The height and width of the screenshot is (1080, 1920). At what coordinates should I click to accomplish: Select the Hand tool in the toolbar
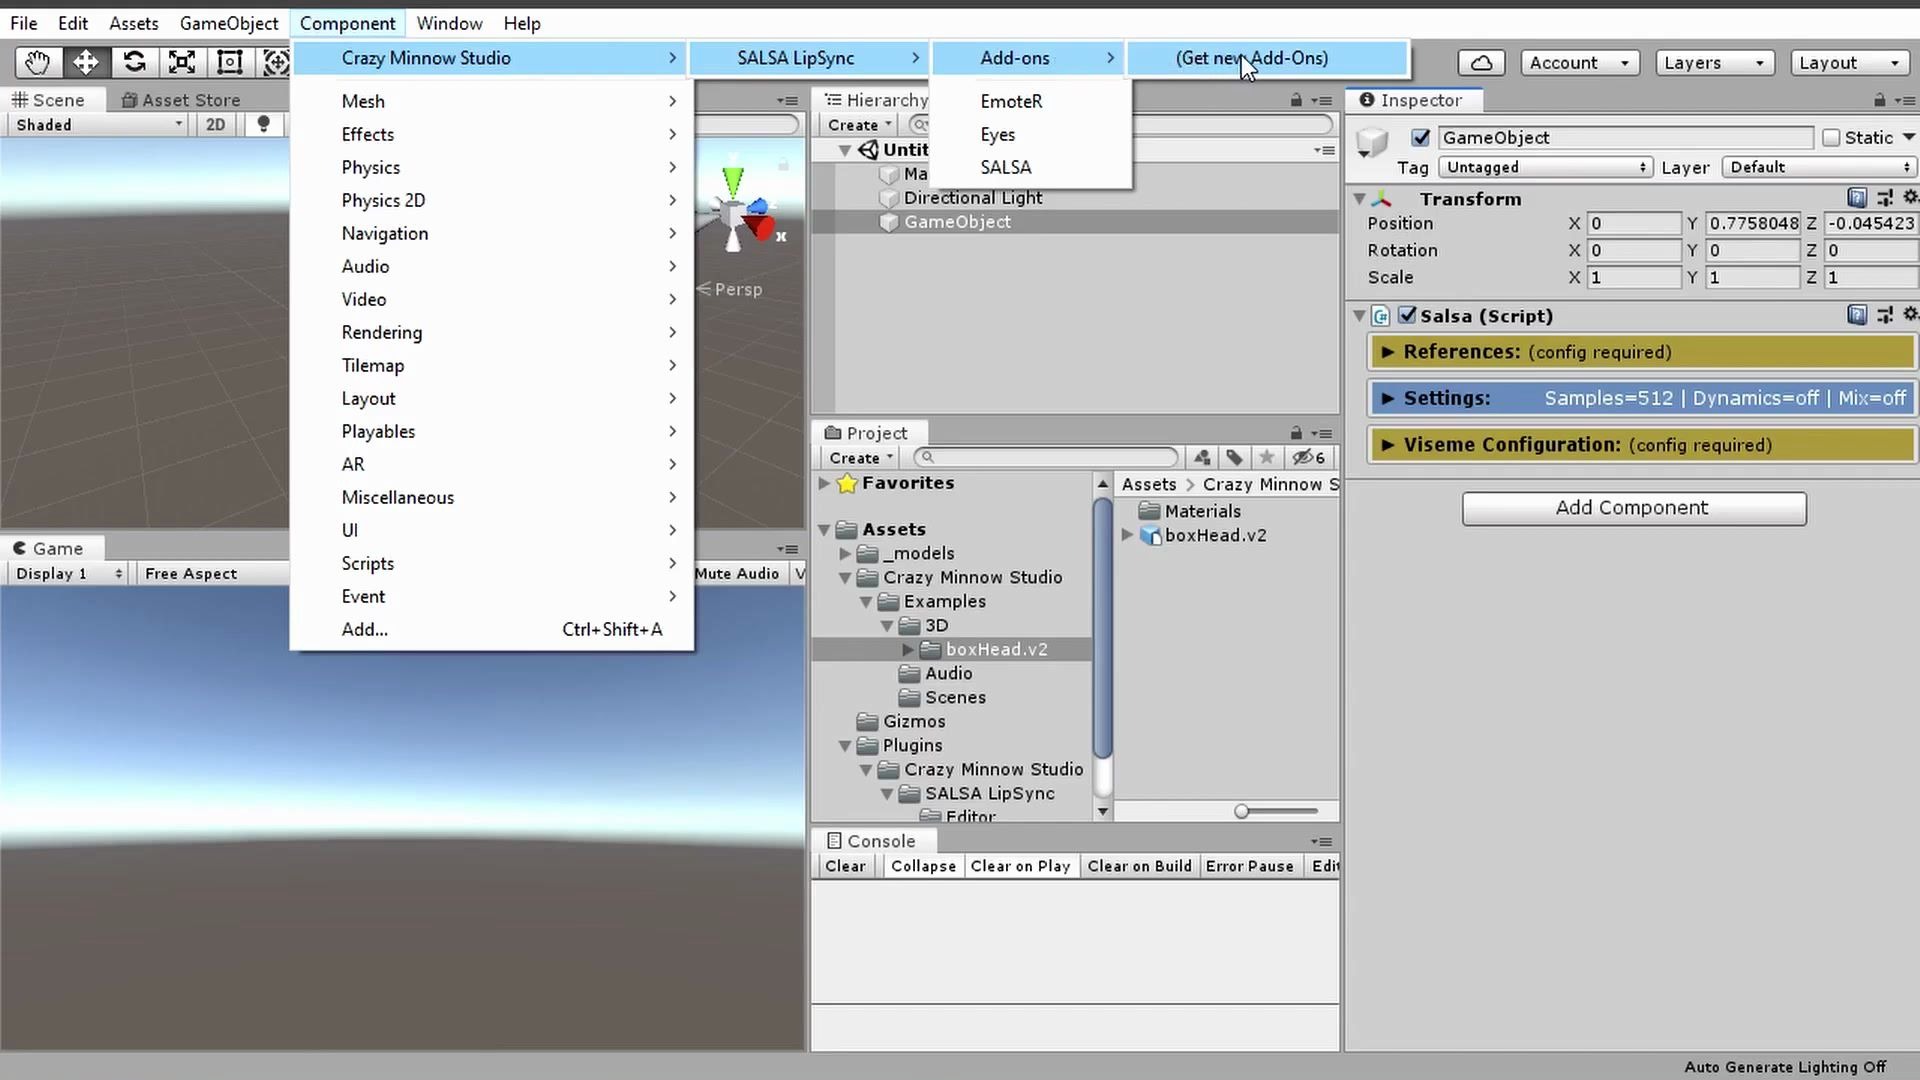click(38, 62)
